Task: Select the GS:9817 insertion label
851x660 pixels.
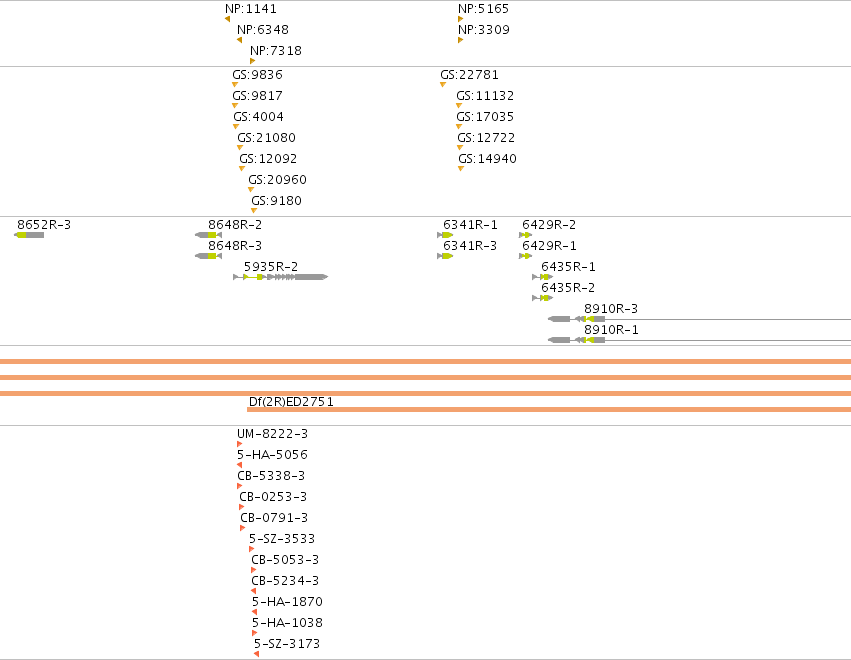Action: tap(257, 96)
